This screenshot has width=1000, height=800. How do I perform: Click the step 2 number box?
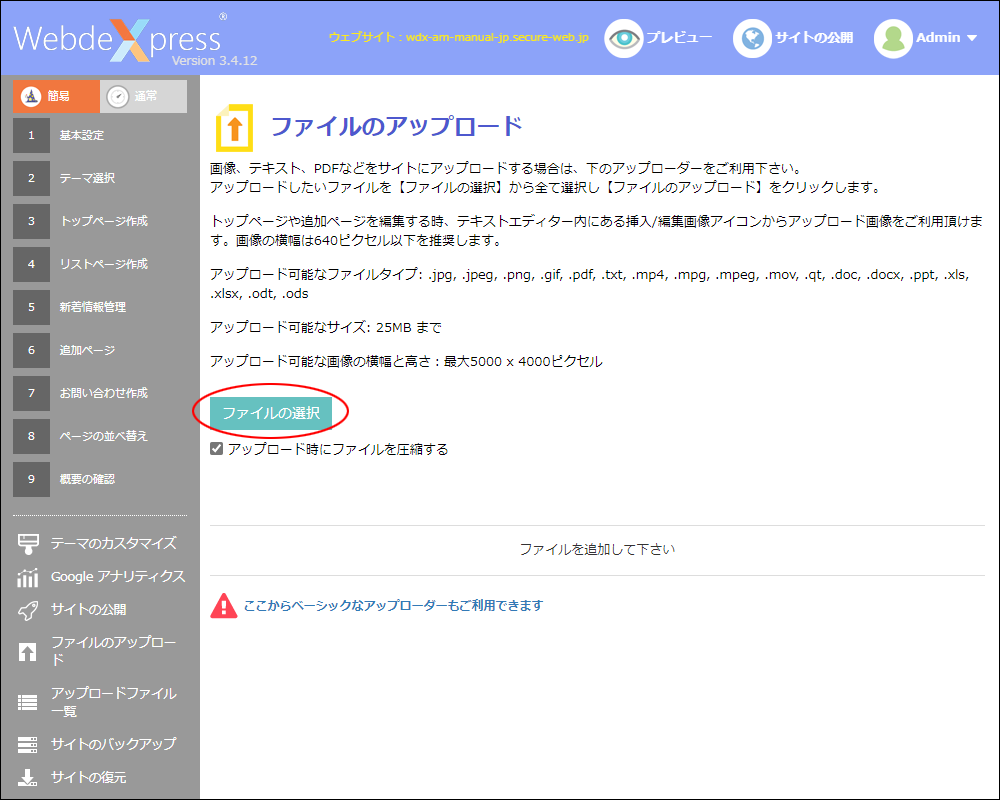click(31, 178)
